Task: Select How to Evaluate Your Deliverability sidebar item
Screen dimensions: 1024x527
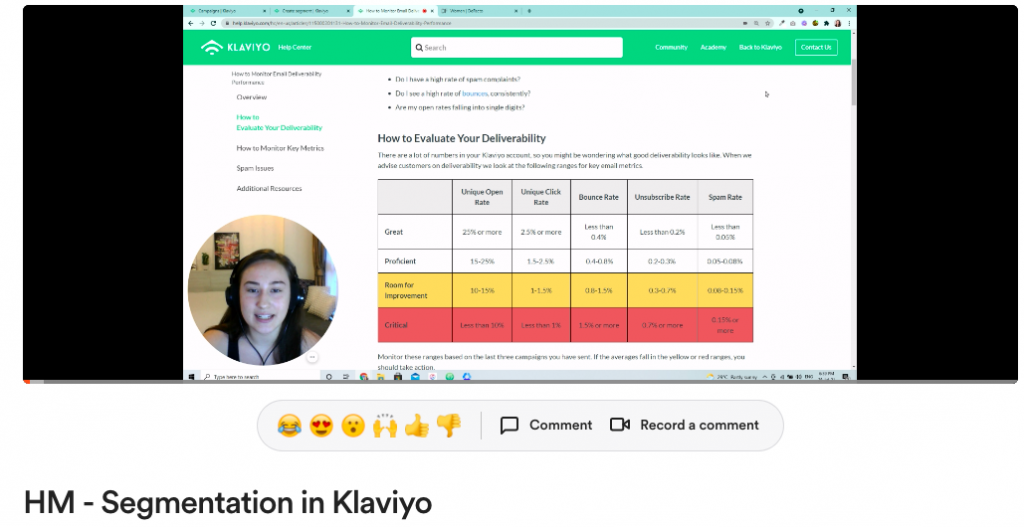Action: click(279, 123)
